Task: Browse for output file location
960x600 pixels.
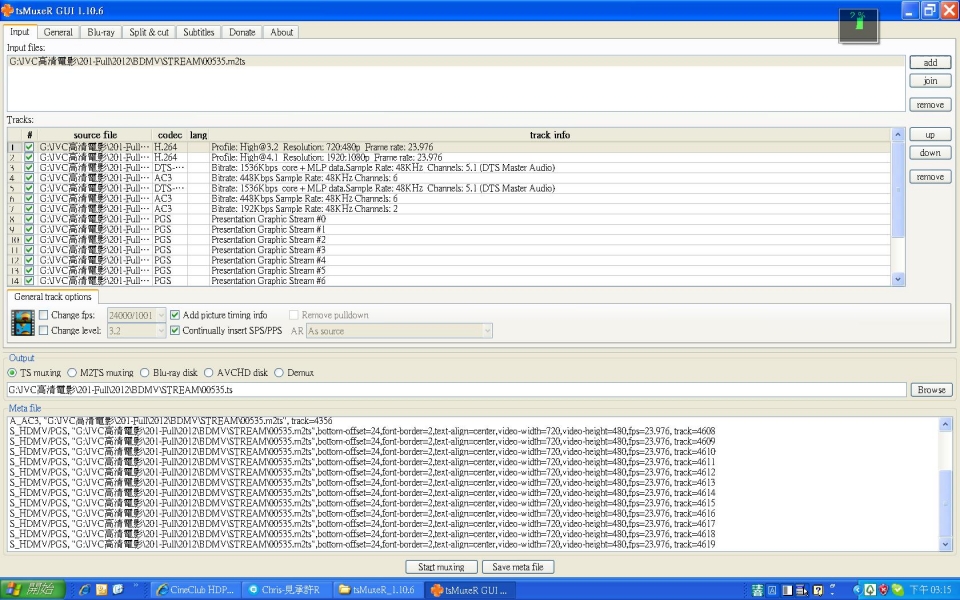Action: pos(931,390)
